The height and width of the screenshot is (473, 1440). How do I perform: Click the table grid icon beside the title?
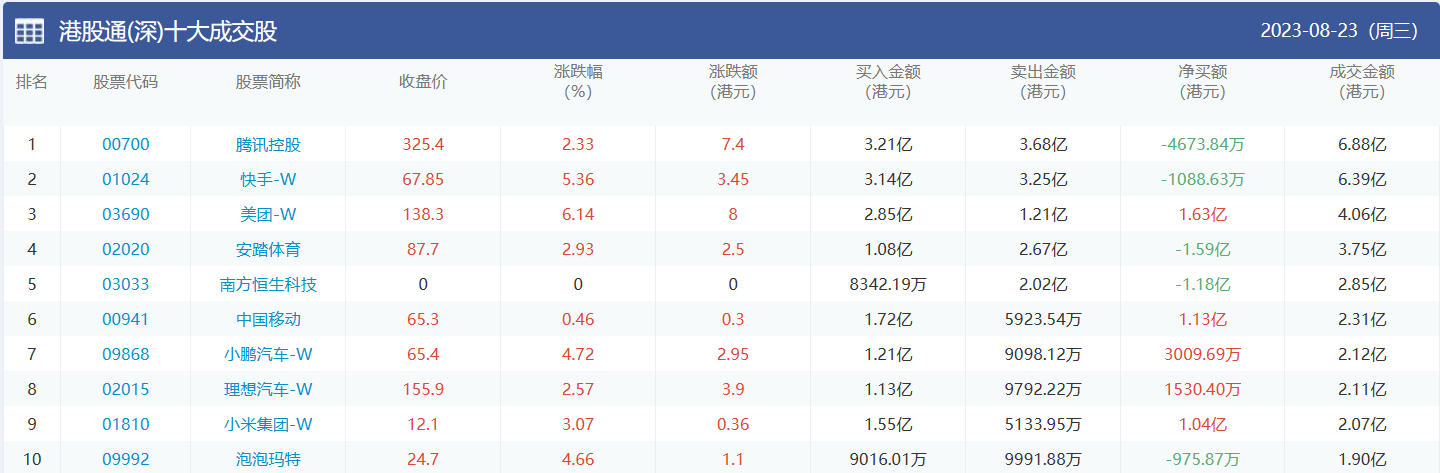29,31
